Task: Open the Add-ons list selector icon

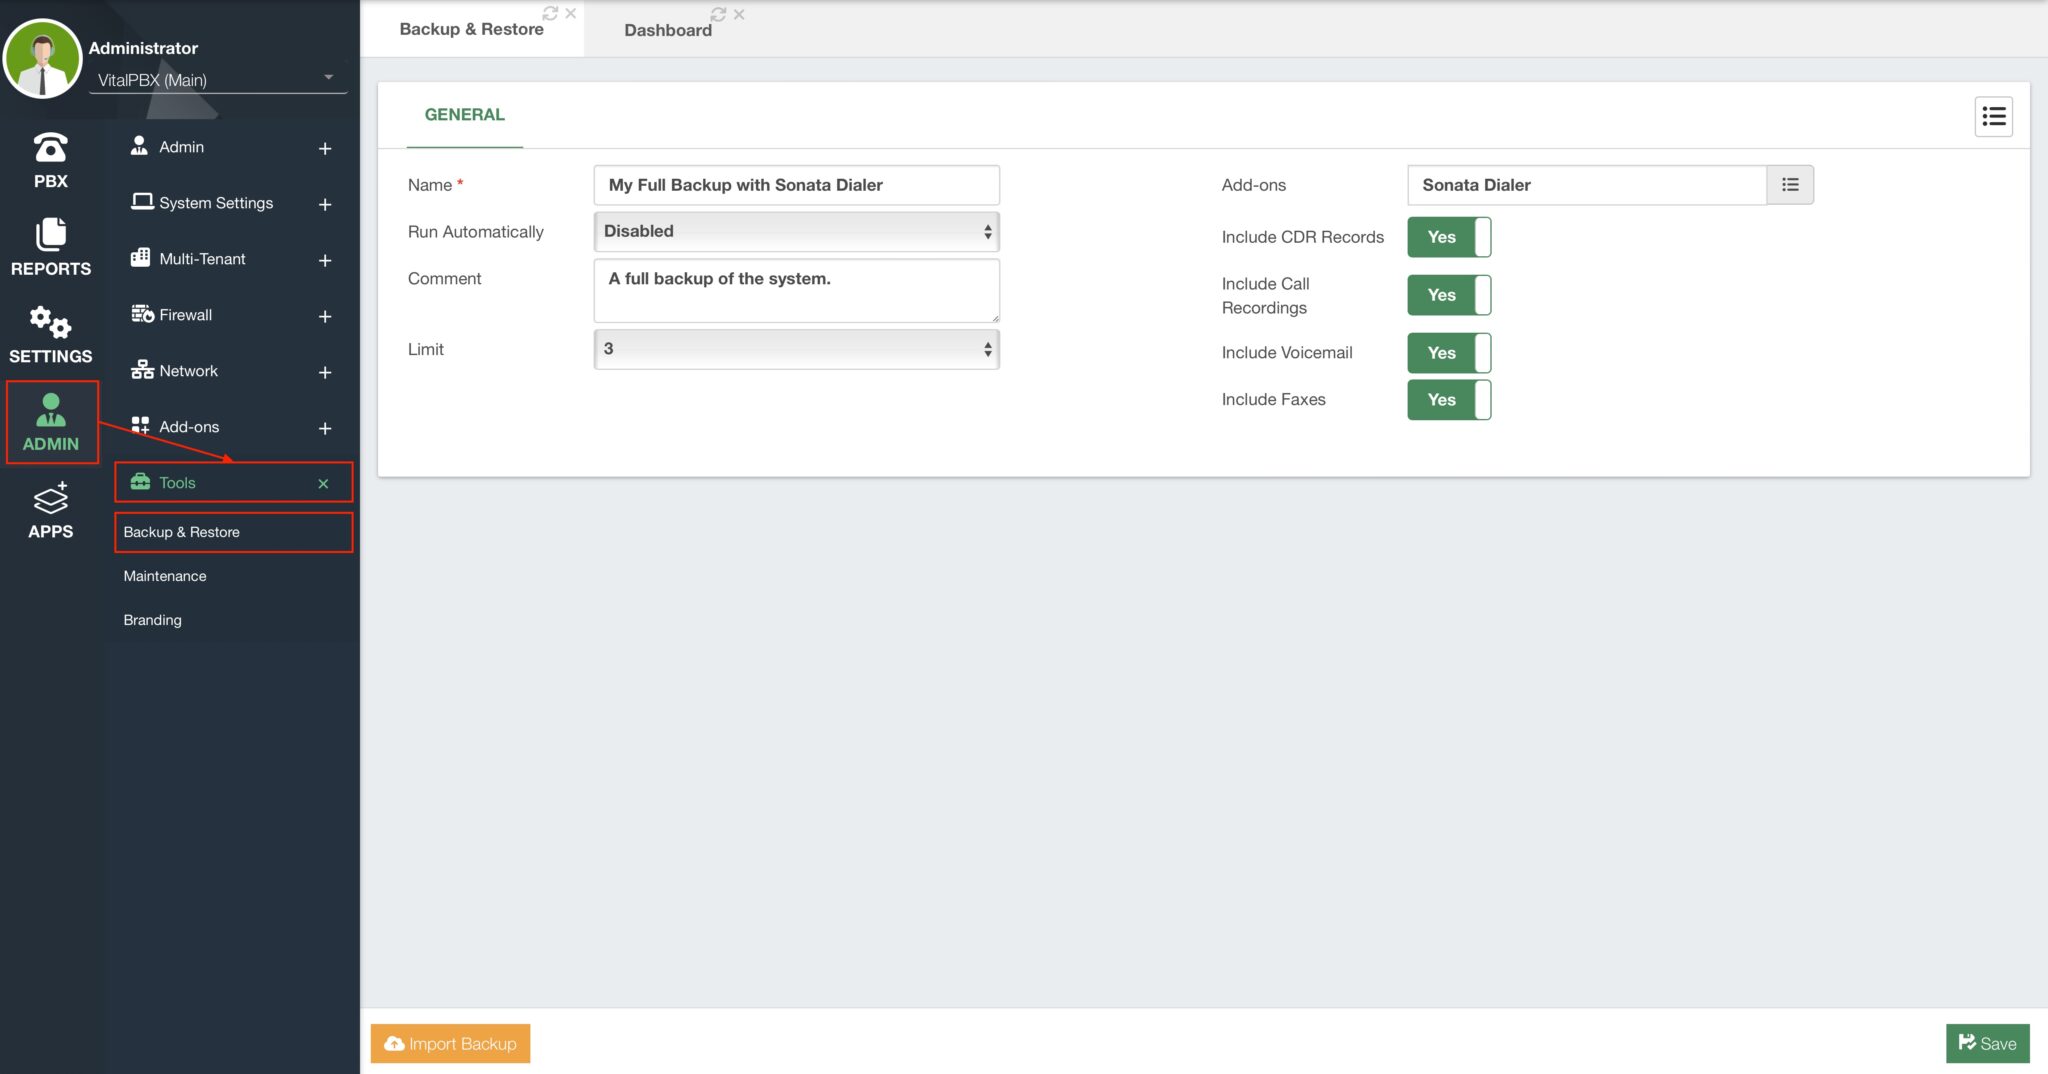Action: coord(1790,185)
